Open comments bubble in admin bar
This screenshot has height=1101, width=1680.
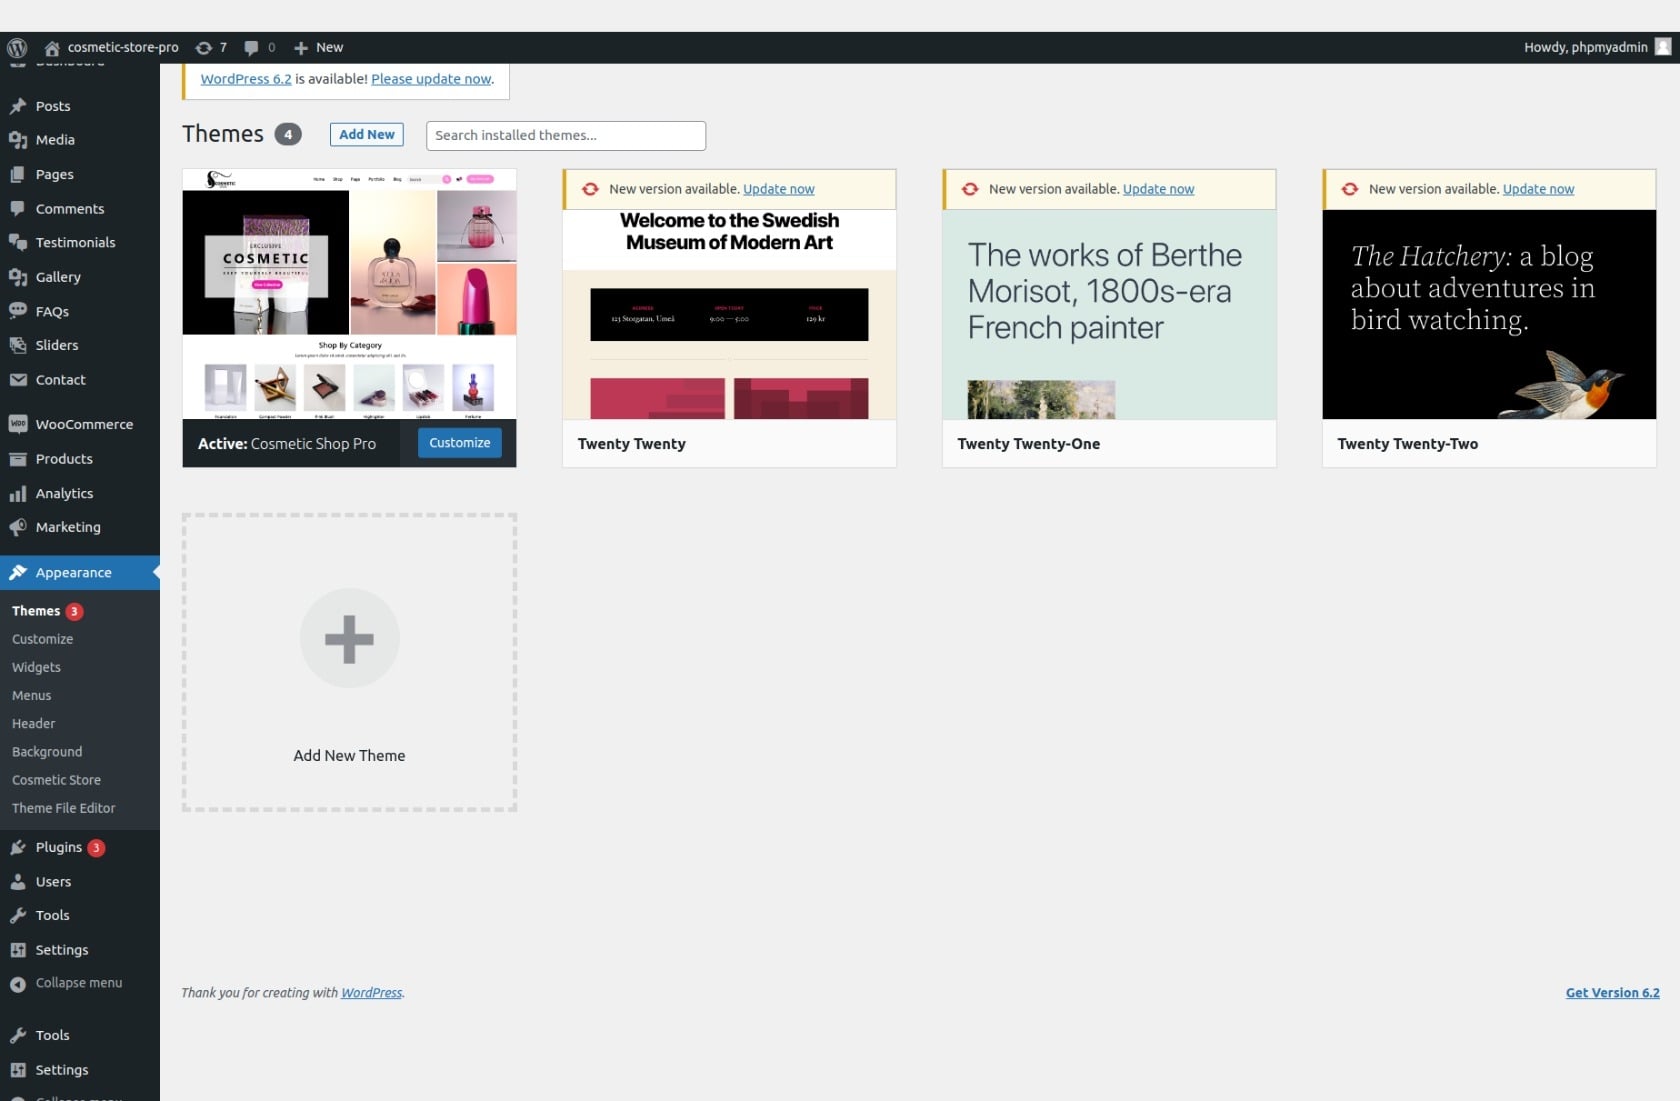pyautogui.click(x=251, y=47)
